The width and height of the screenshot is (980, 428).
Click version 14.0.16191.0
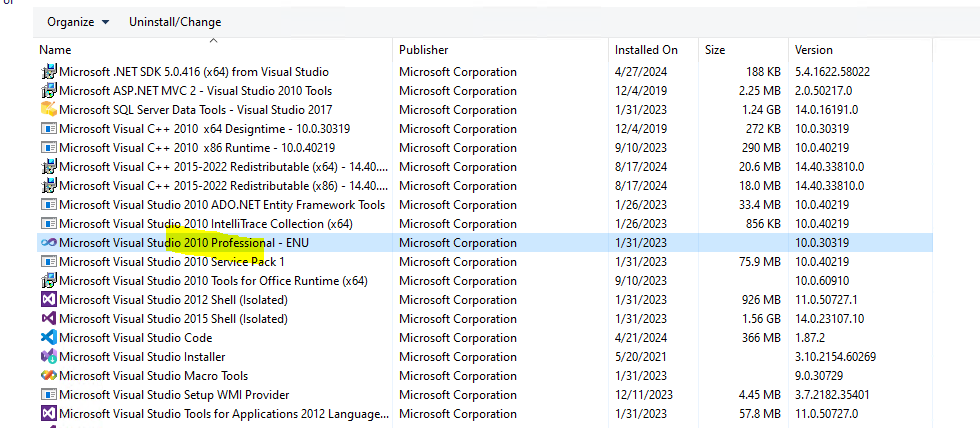826,110
